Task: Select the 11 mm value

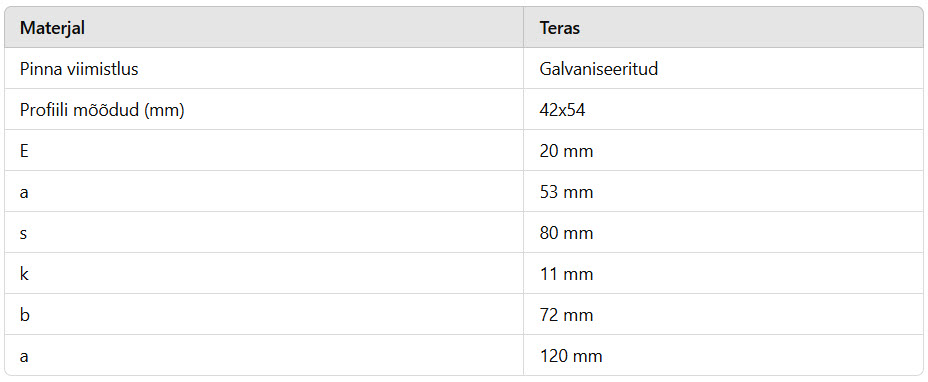Action: [566, 274]
